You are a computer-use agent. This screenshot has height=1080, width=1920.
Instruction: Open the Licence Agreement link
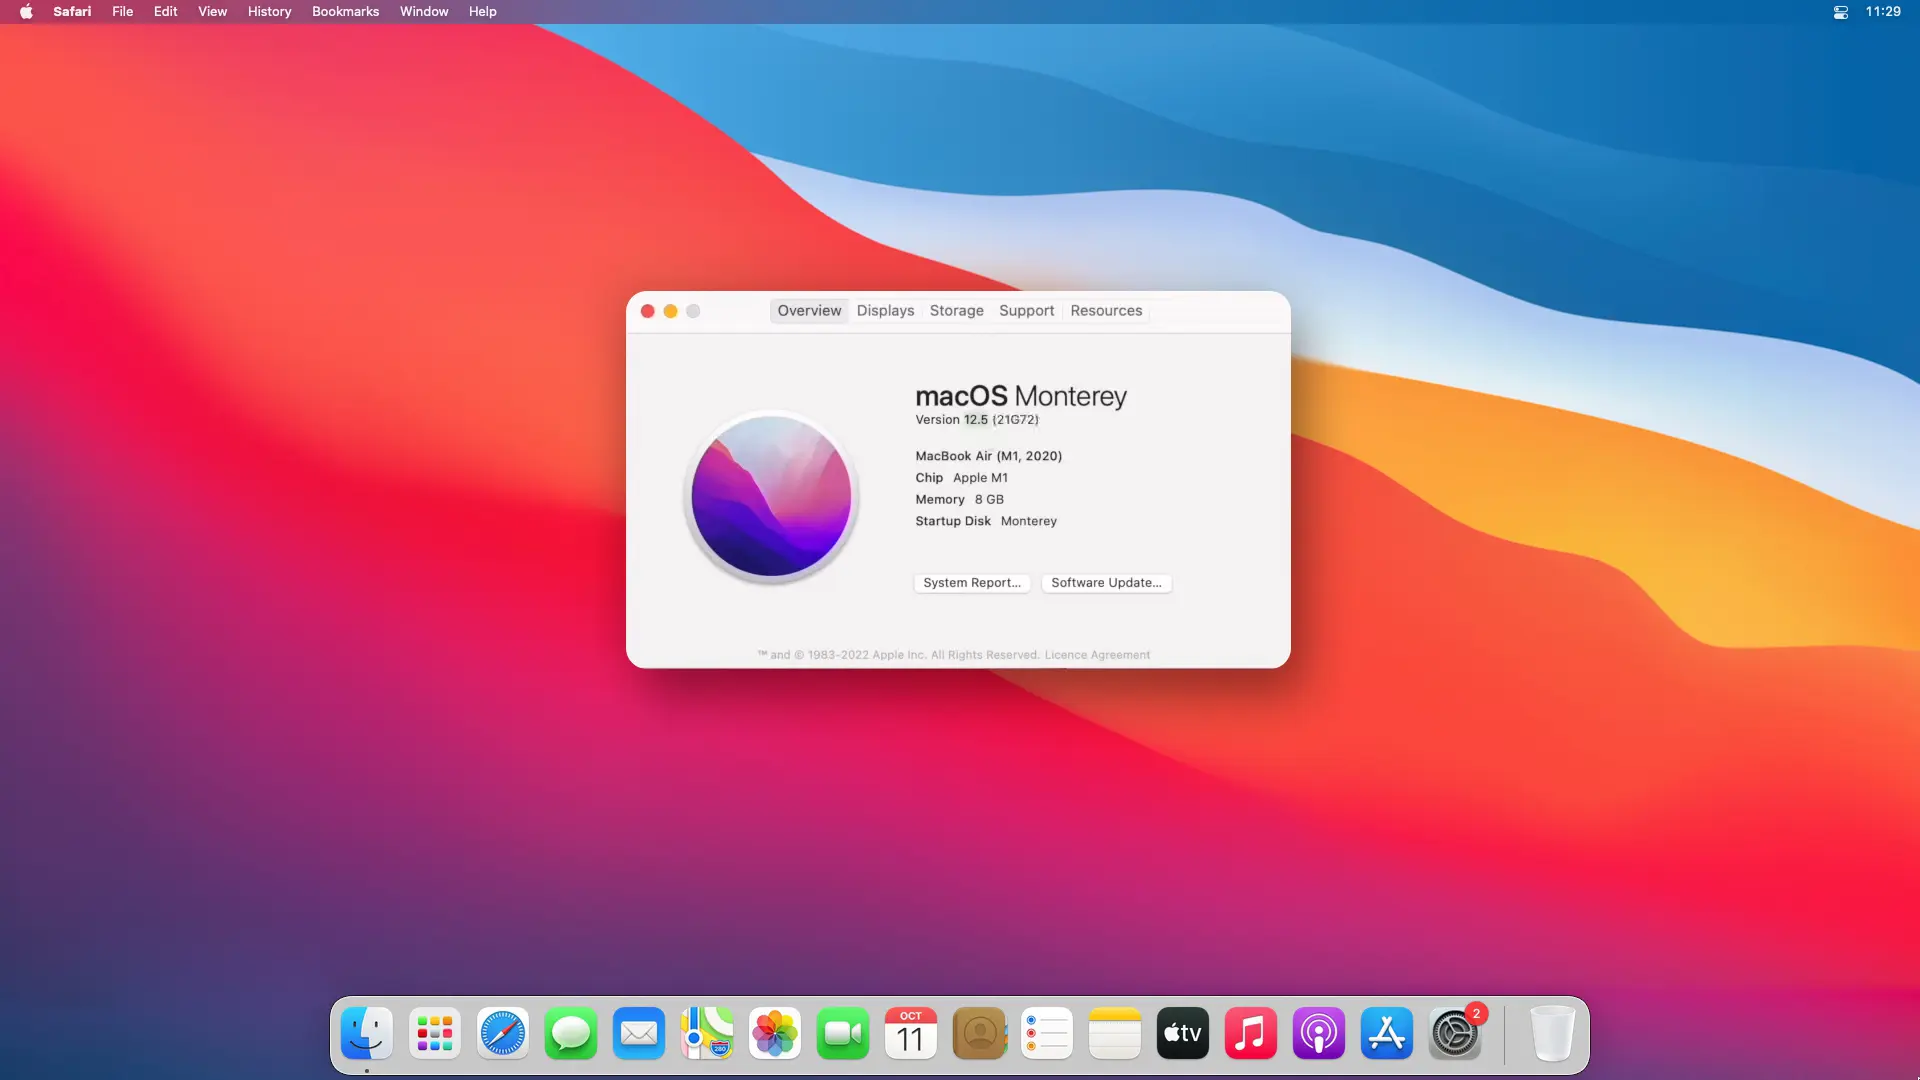pos(1097,655)
